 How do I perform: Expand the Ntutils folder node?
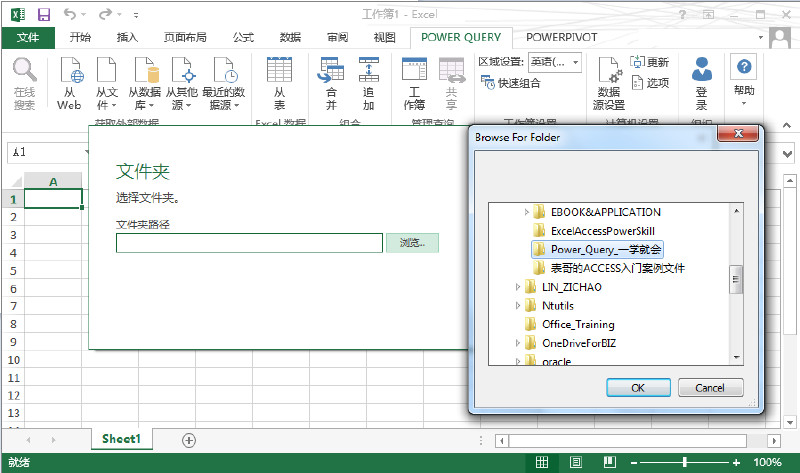[518, 306]
